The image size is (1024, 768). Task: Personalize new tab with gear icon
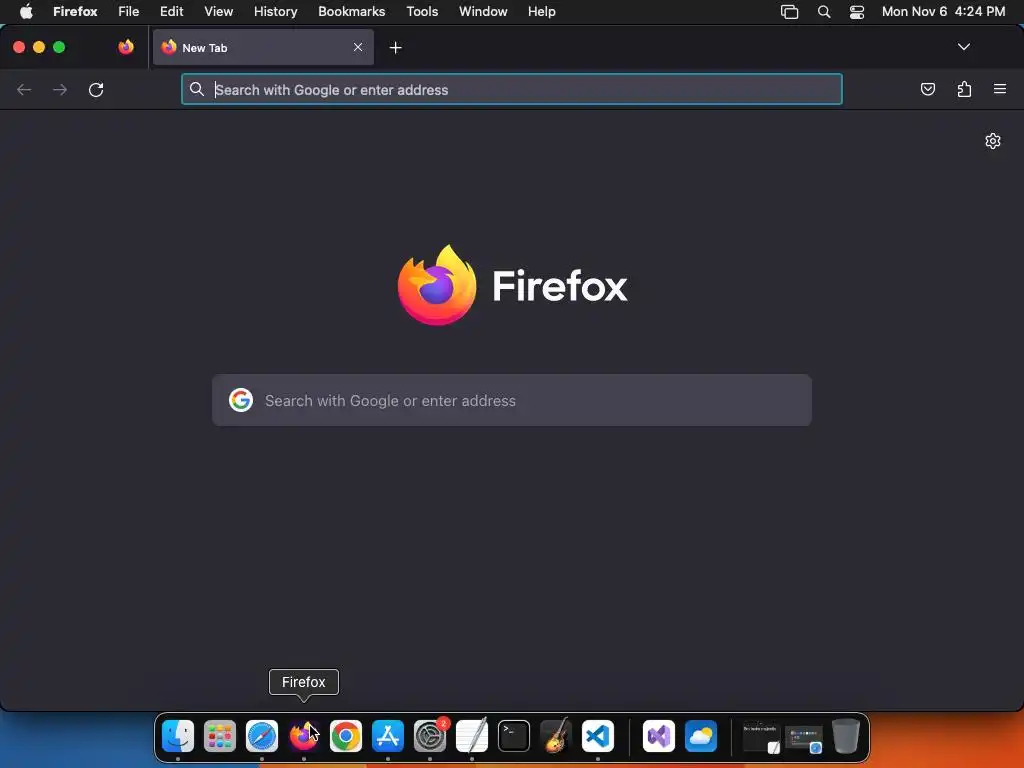pyautogui.click(x=993, y=141)
